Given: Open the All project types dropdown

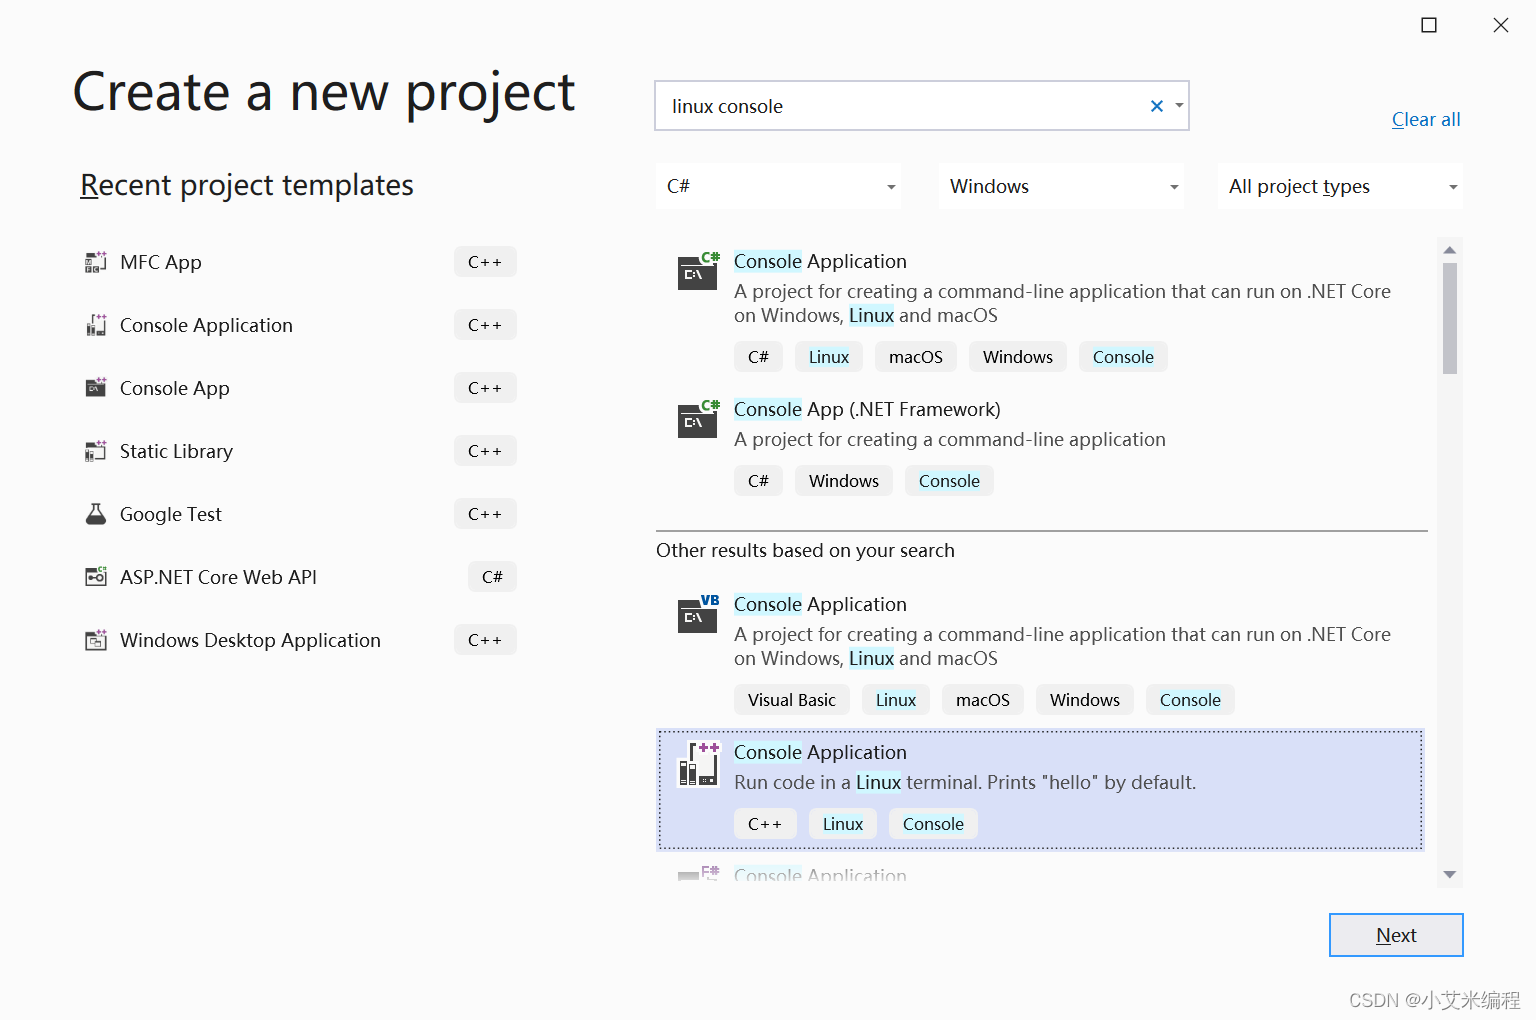Looking at the screenshot, I should click(1340, 186).
